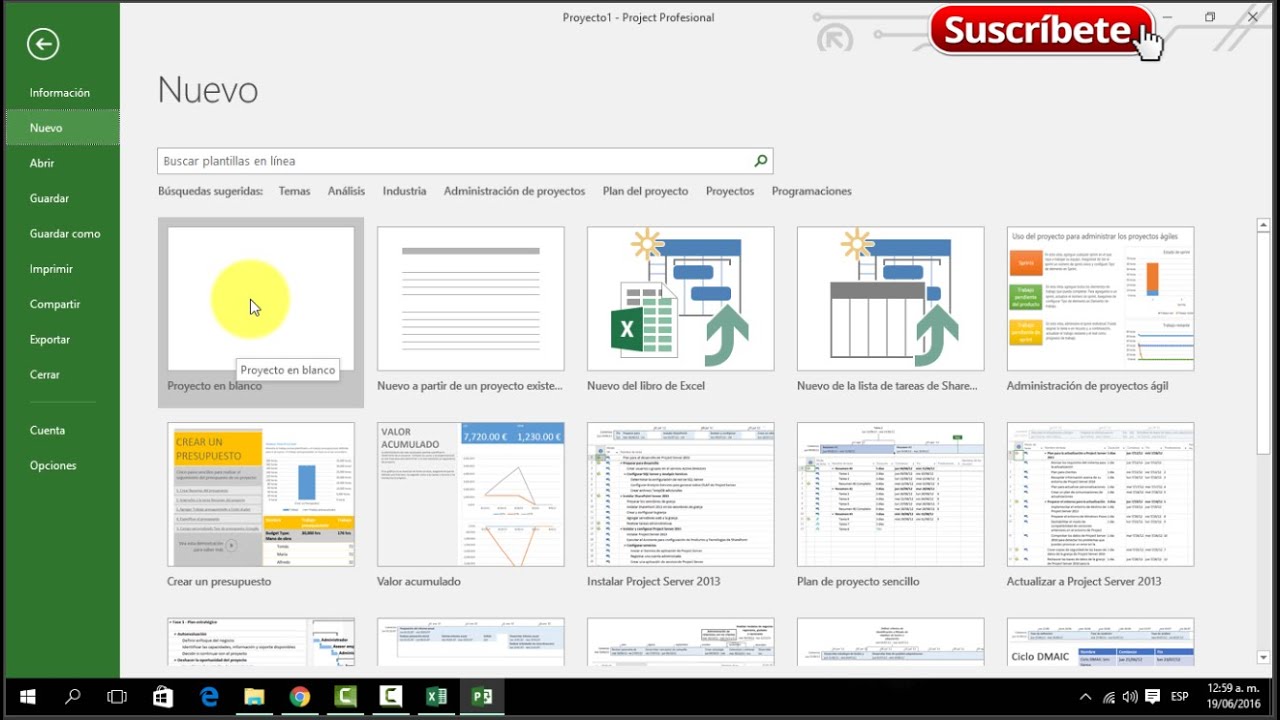Click suggested search Temas
Viewport: 1280px width, 720px height.
pyautogui.click(x=294, y=191)
